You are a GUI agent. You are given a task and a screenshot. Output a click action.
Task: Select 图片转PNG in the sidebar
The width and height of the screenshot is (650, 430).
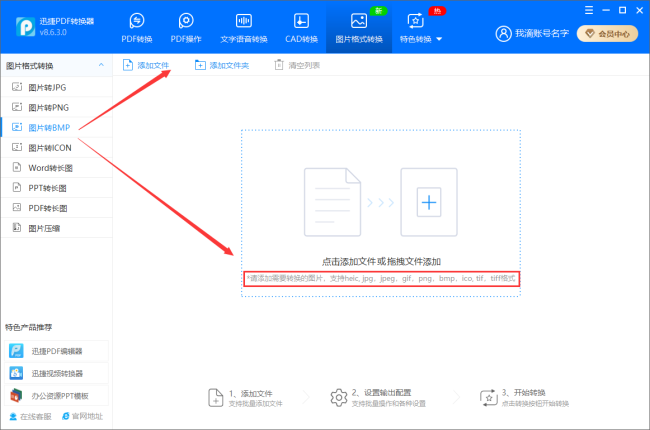pyautogui.click(x=57, y=107)
